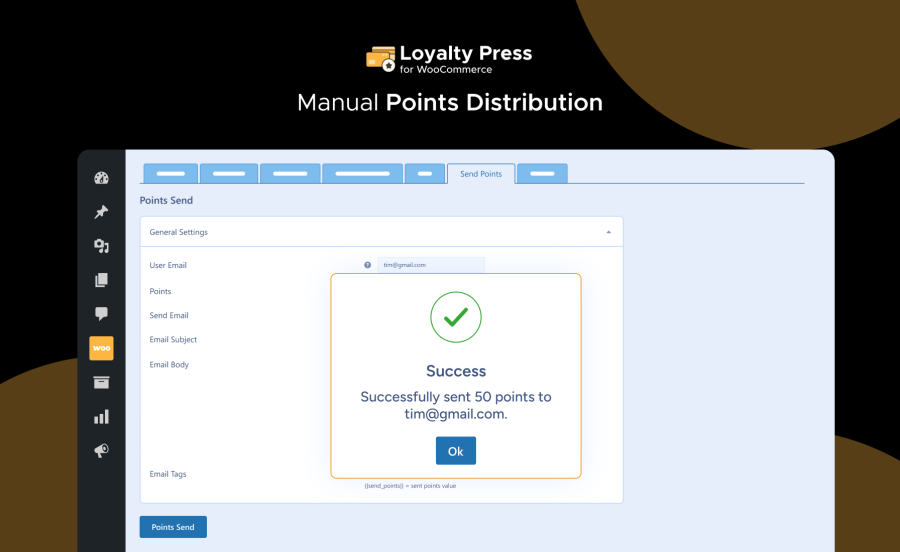Open the Pages icon in sidebar
Image resolution: width=900 pixels, height=552 pixels.
102,280
